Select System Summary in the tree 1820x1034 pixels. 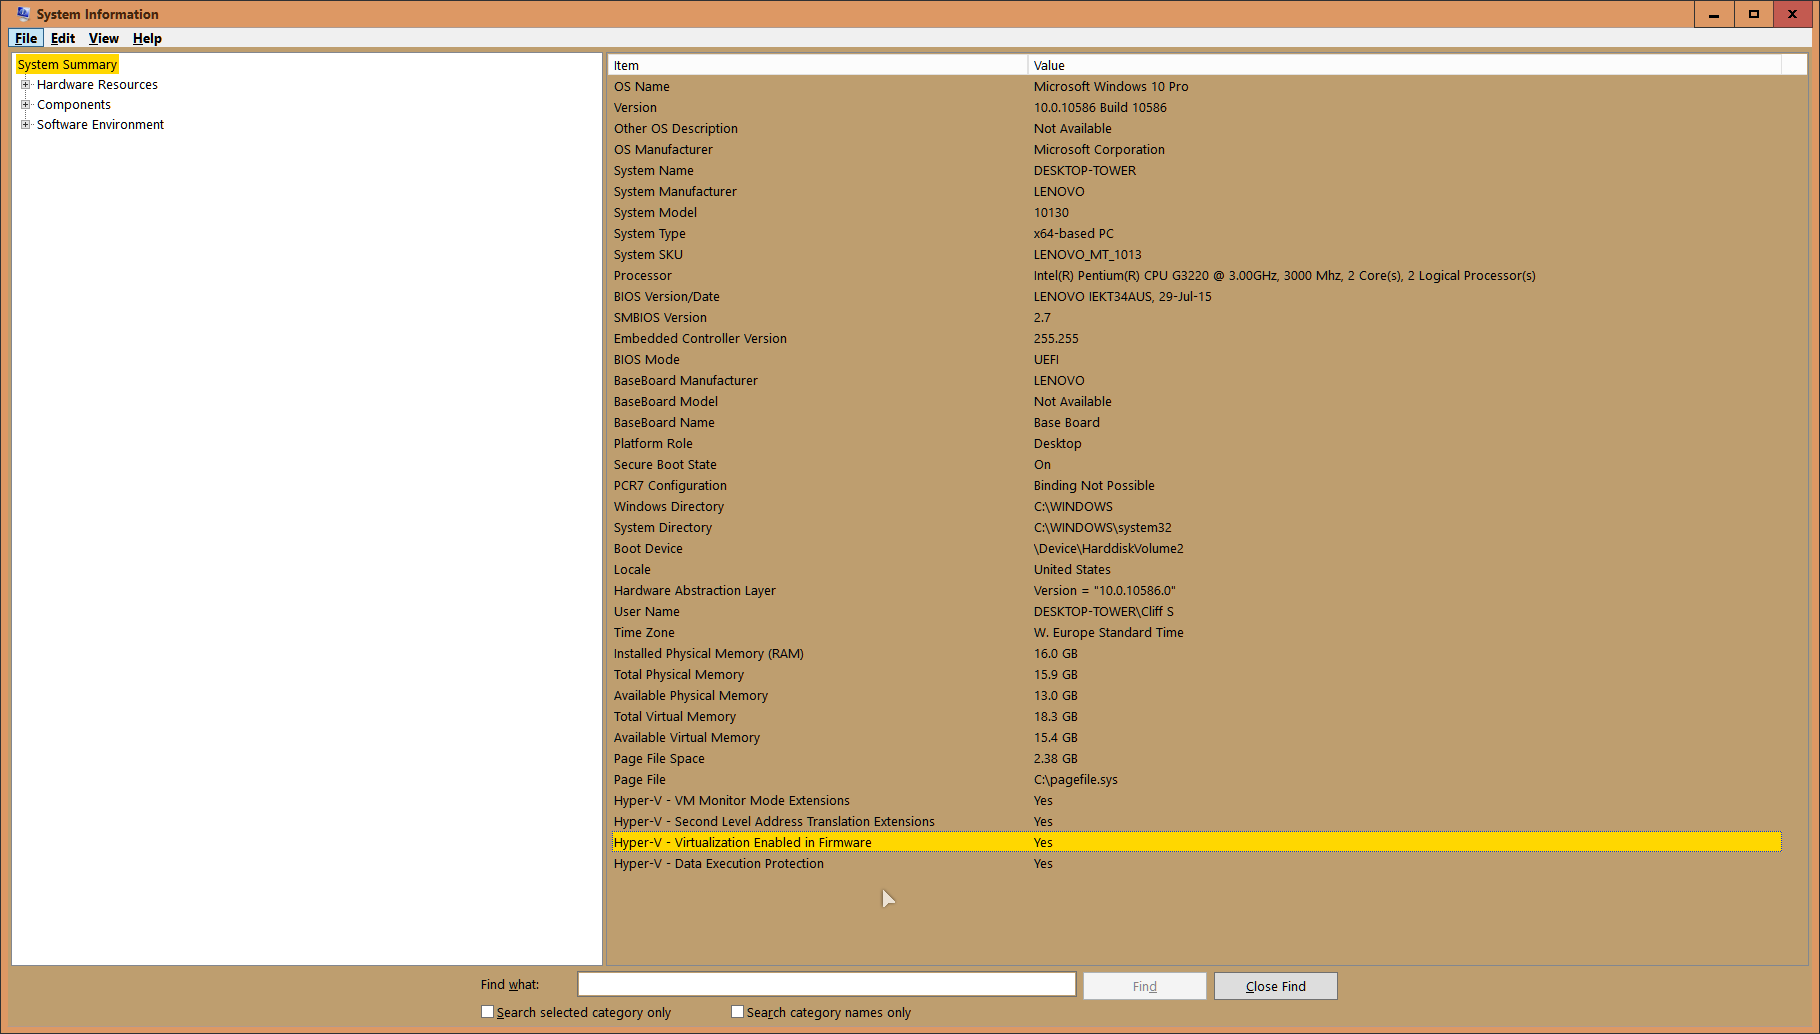[67, 64]
